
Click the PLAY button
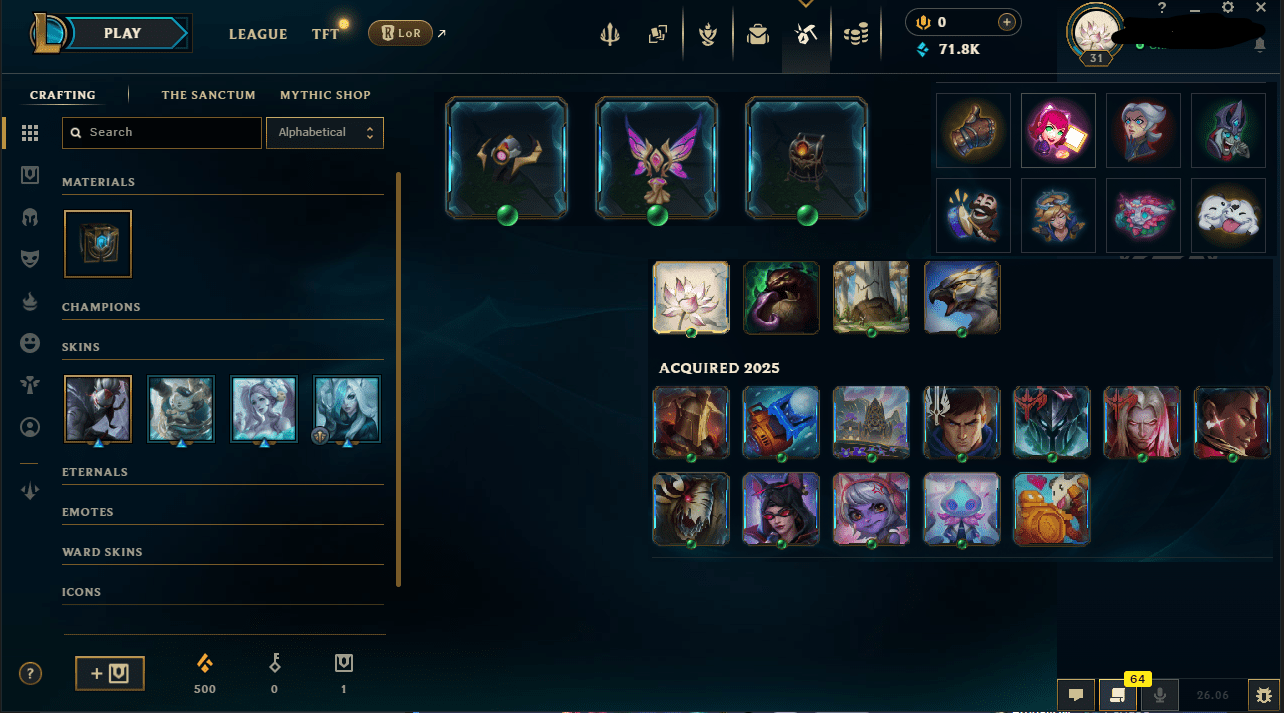click(x=122, y=33)
